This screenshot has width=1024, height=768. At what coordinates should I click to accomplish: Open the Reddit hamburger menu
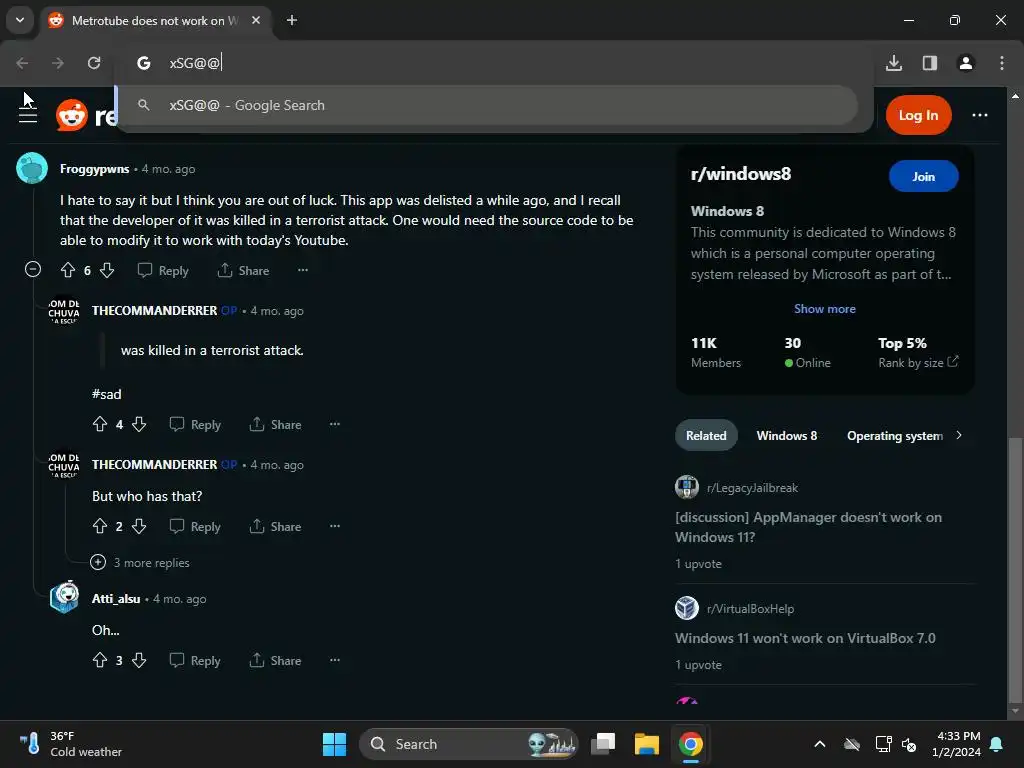27,115
